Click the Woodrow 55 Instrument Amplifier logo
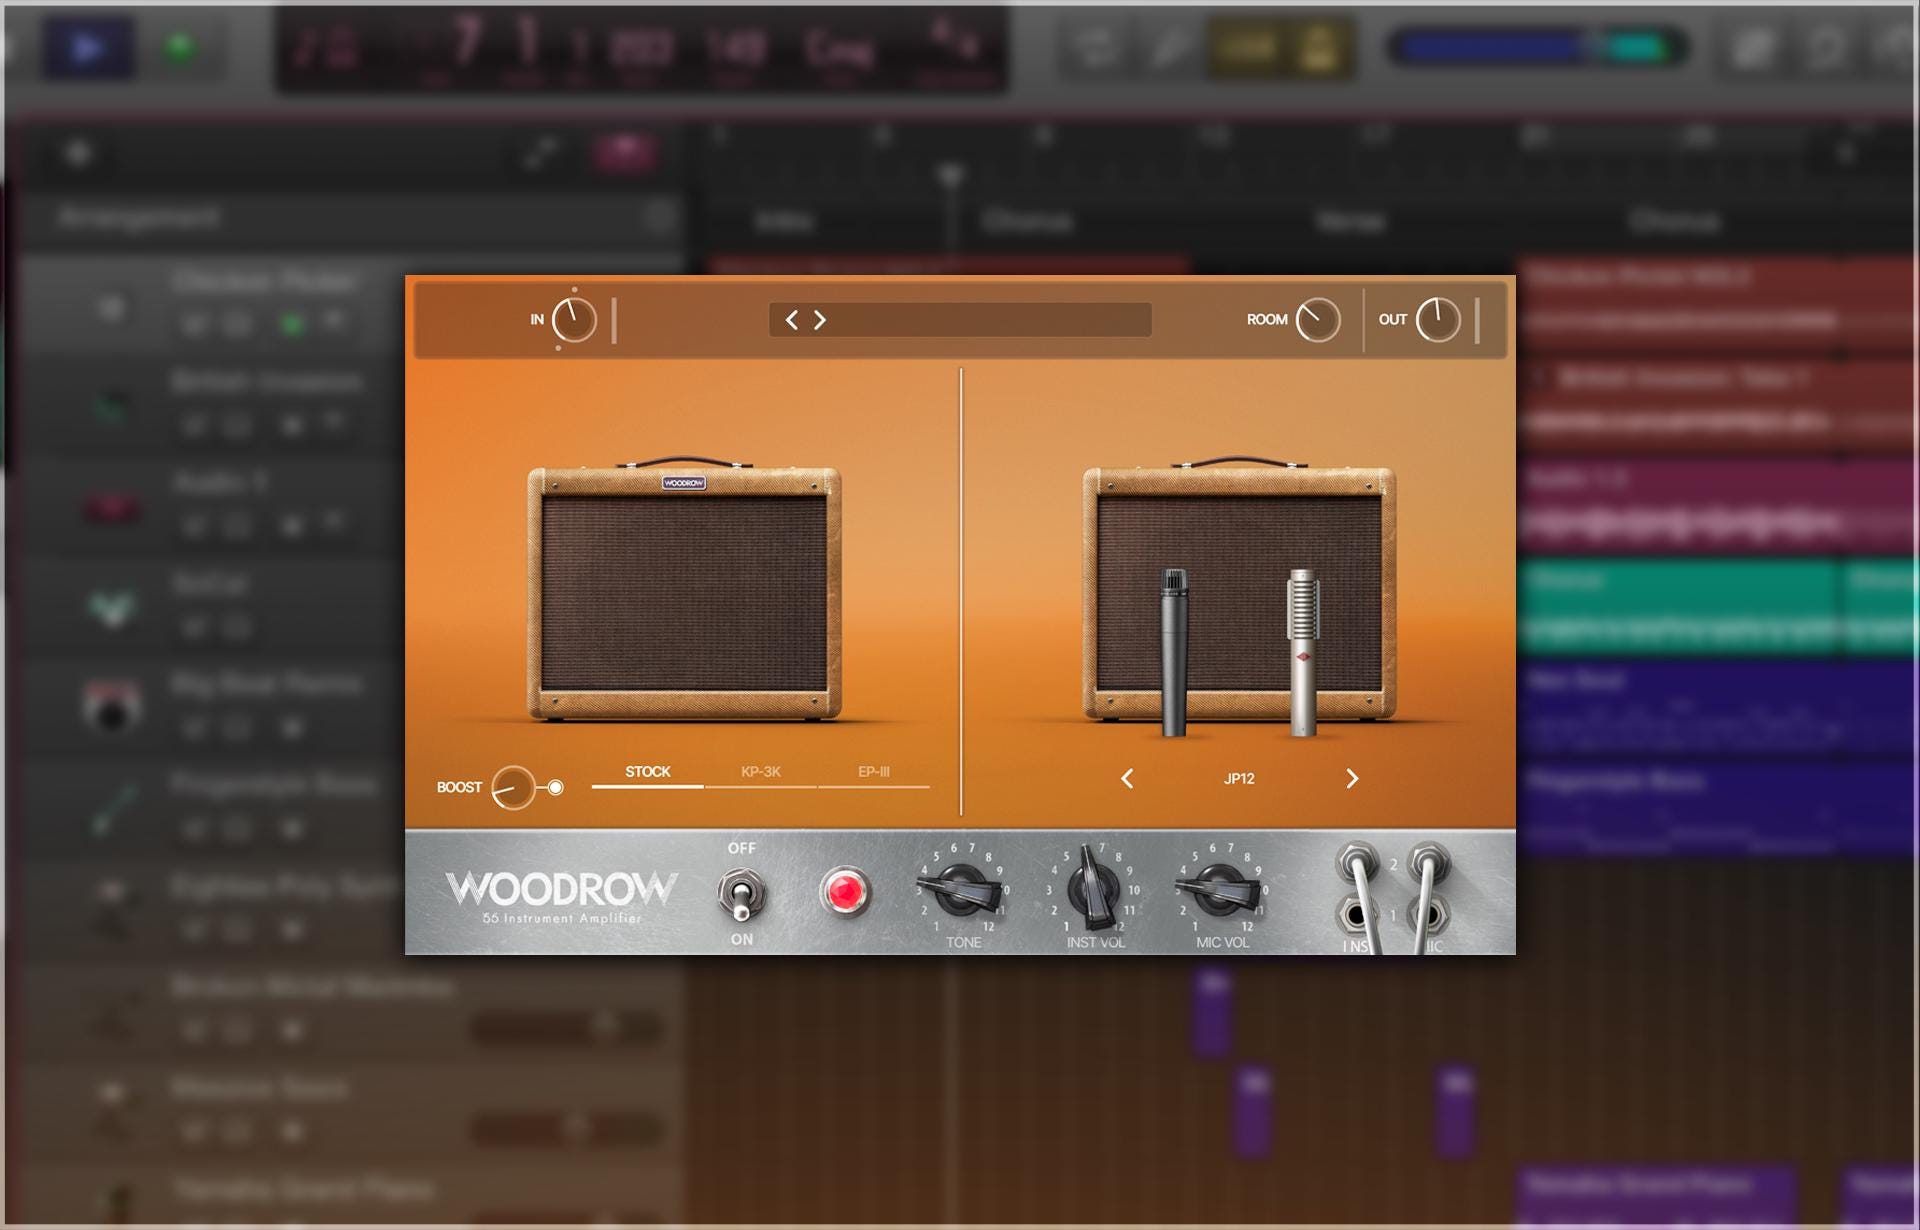This screenshot has width=1920, height=1230. (x=562, y=897)
